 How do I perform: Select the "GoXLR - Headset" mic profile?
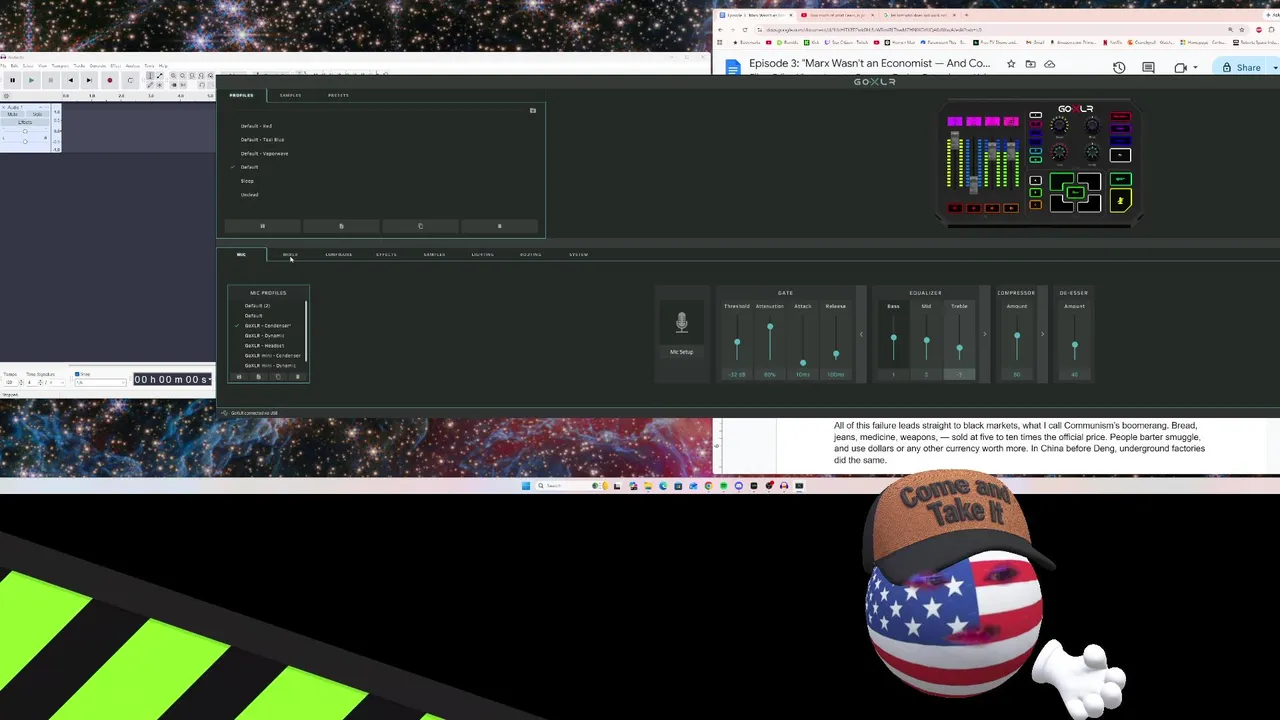[x=264, y=345]
